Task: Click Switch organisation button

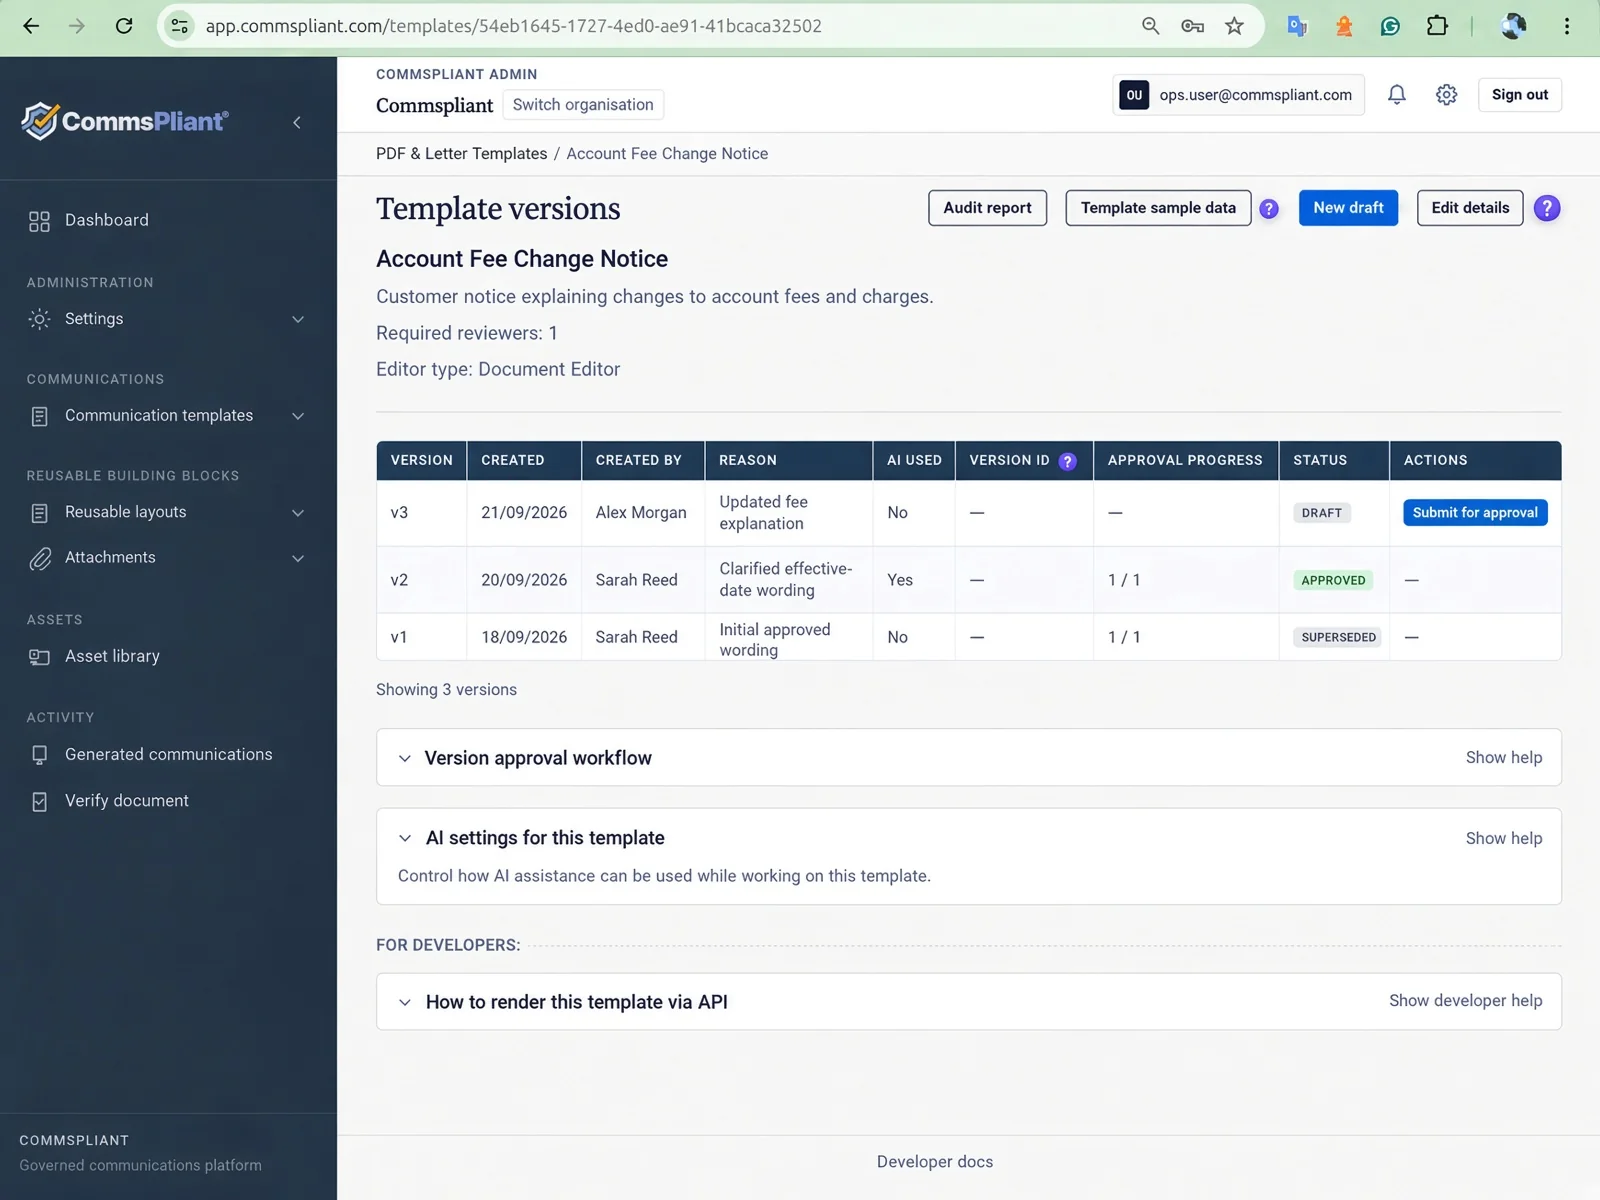Action: click(x=583, y=105)
